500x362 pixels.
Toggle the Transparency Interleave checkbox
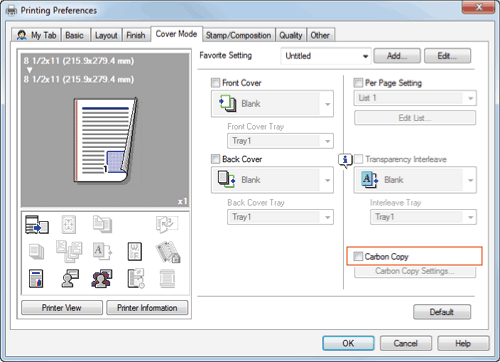tap(358, 159)
